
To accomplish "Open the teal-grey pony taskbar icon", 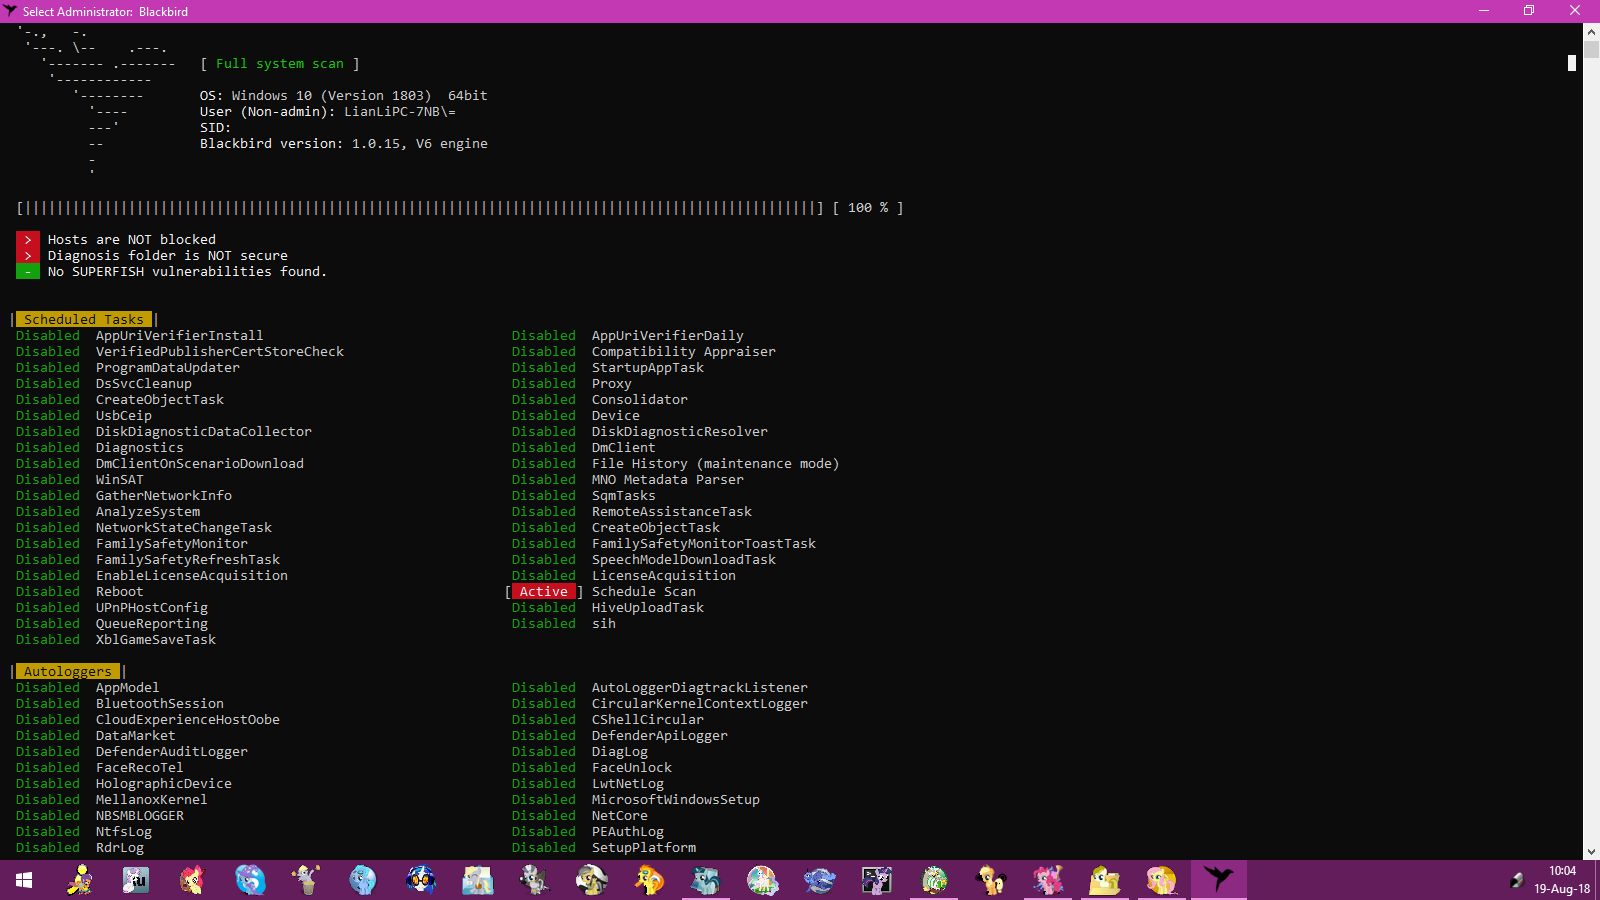I will tap(706, 880).
